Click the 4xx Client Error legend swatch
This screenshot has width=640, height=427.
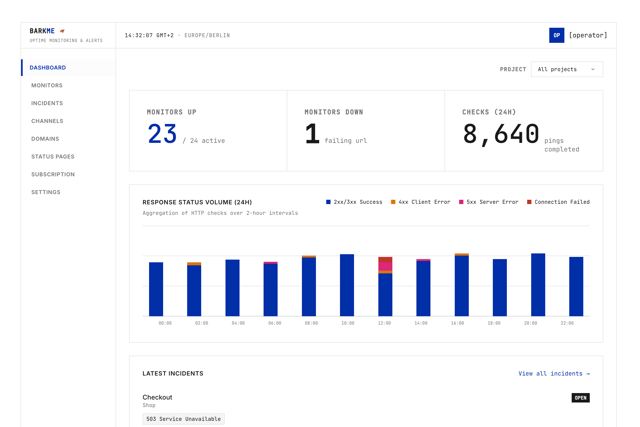click(x=393, y=202)
